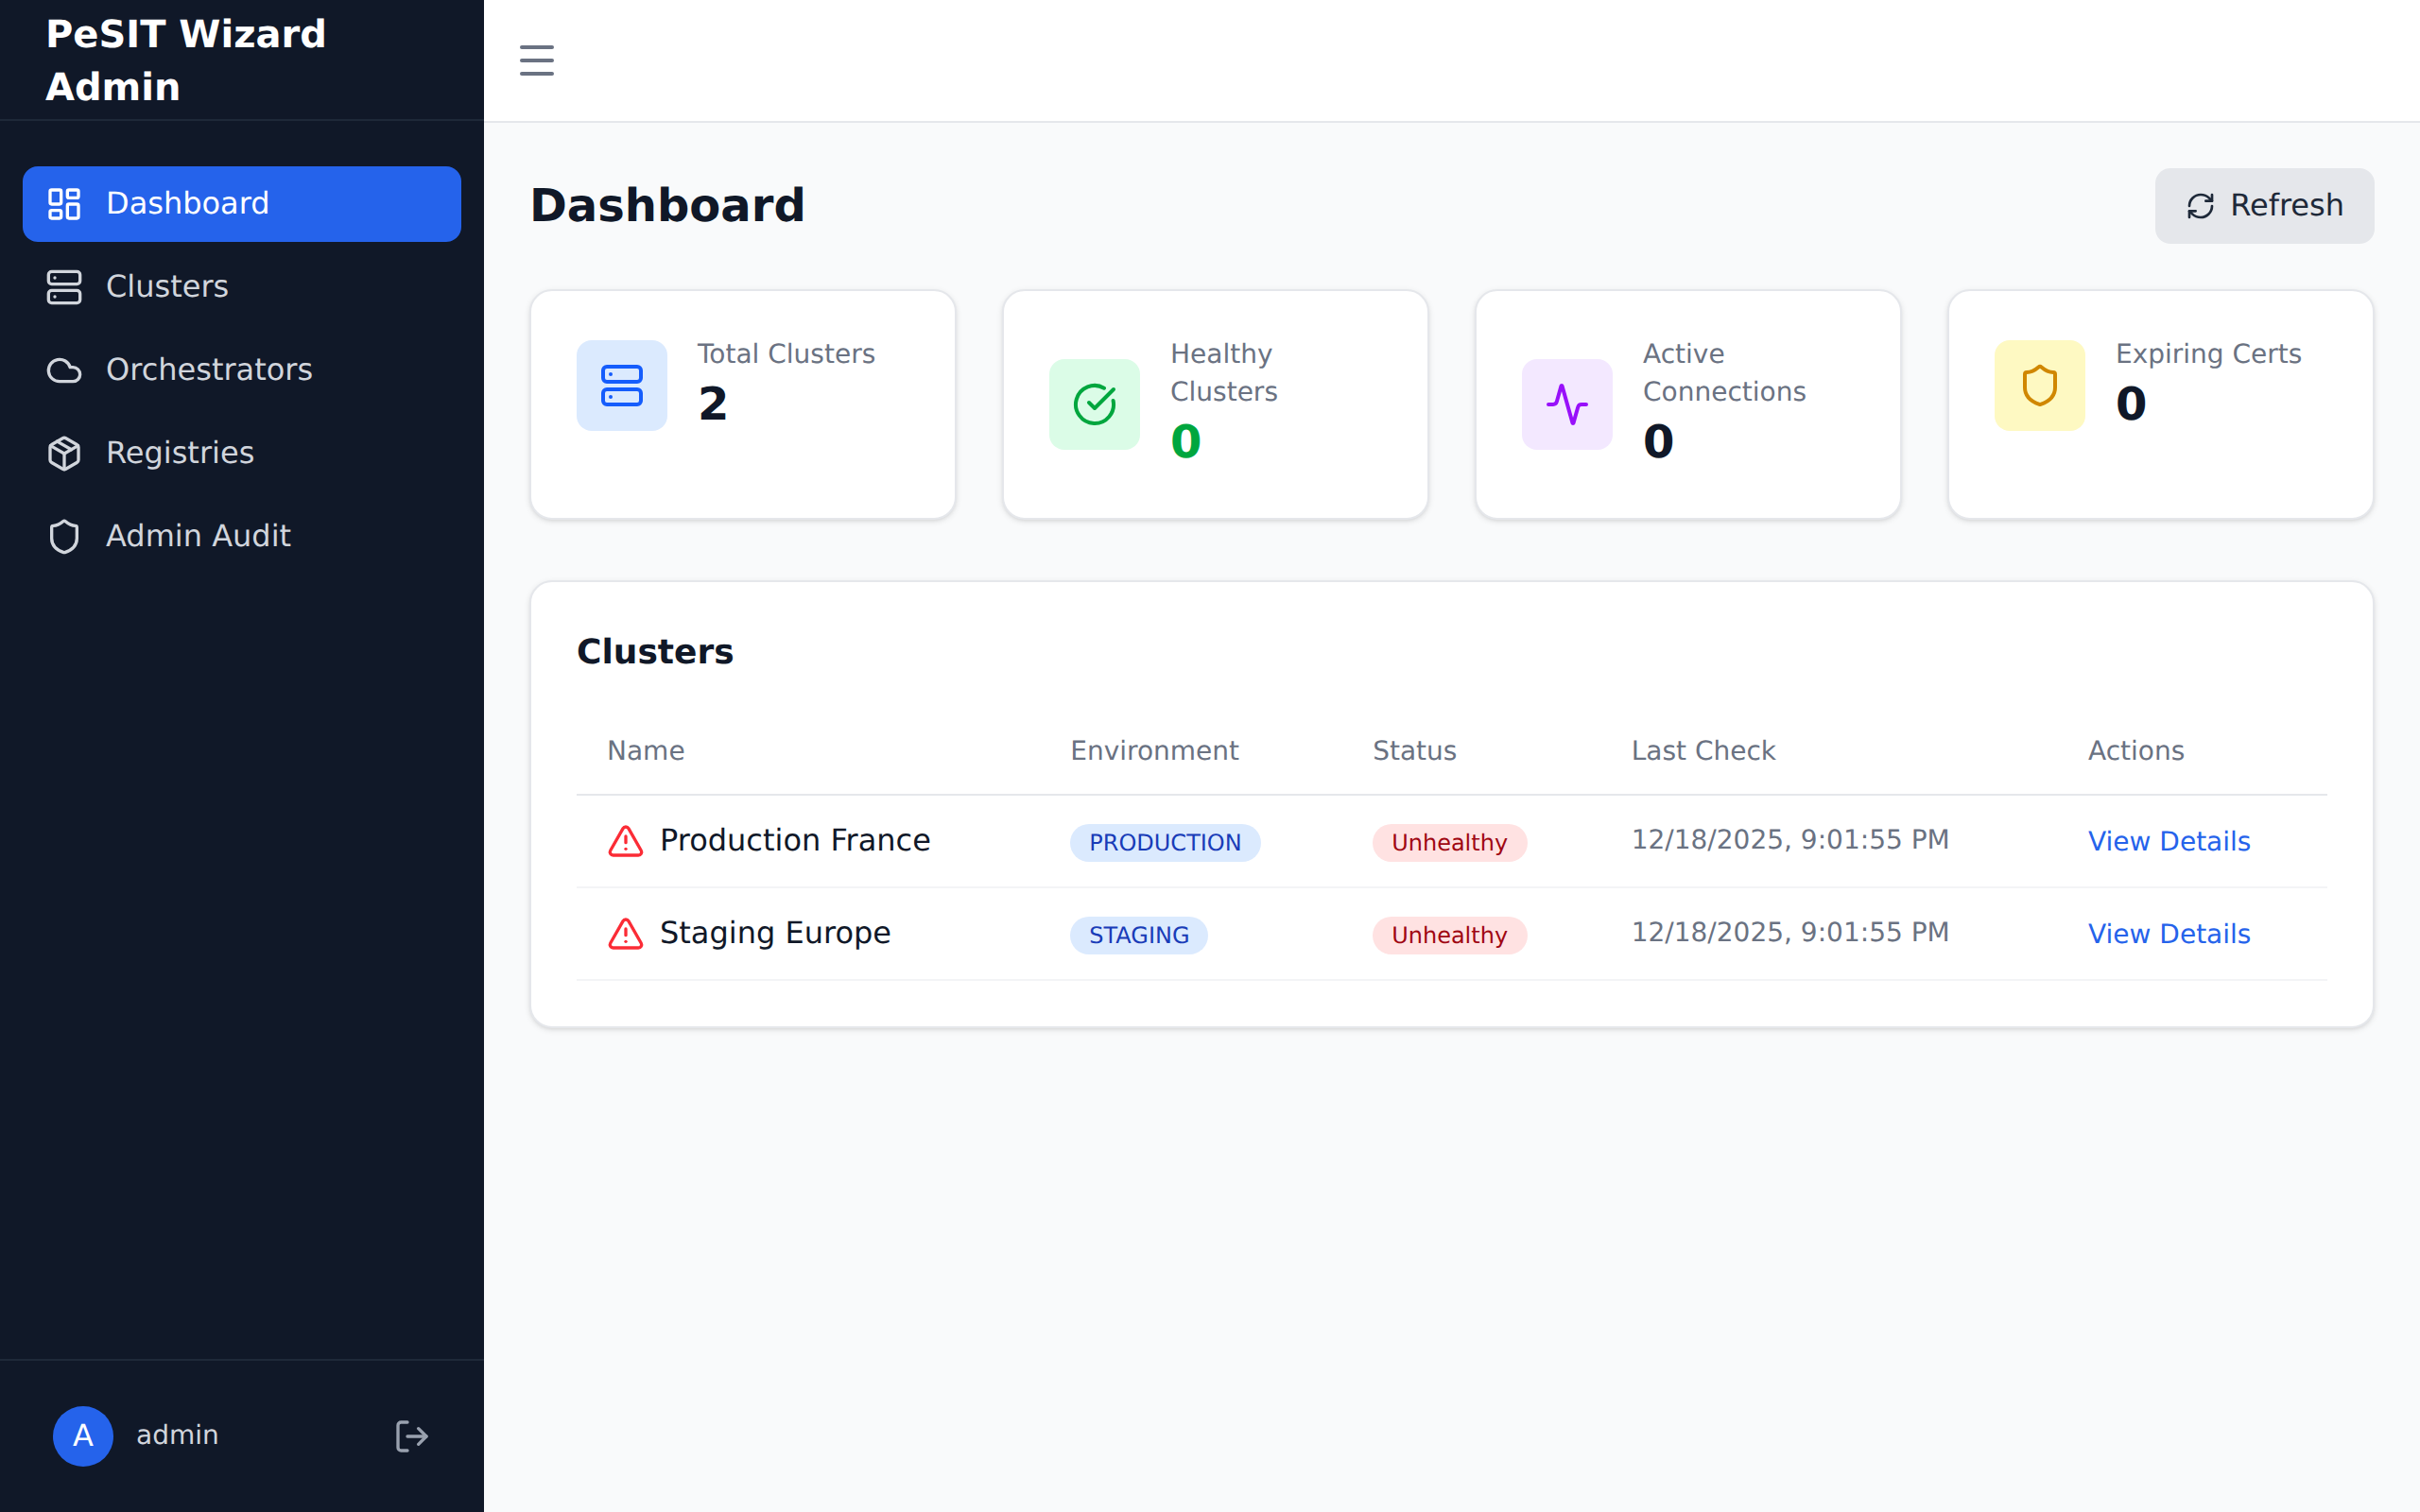Select the Dashboard grid icon in sidebar

[64, 203]
